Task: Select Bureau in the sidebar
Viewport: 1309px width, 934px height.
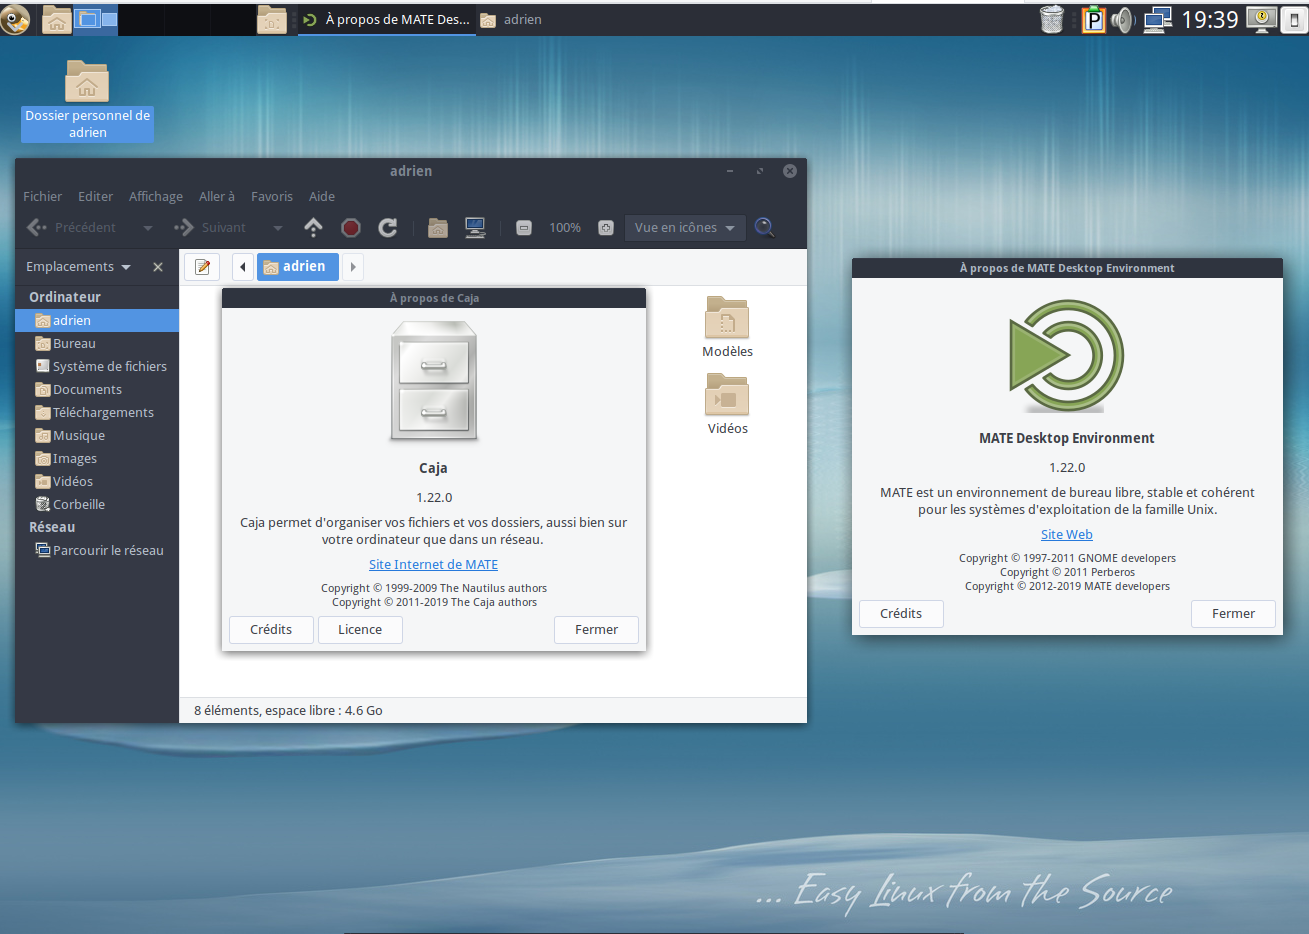Action: click(97, 343)
